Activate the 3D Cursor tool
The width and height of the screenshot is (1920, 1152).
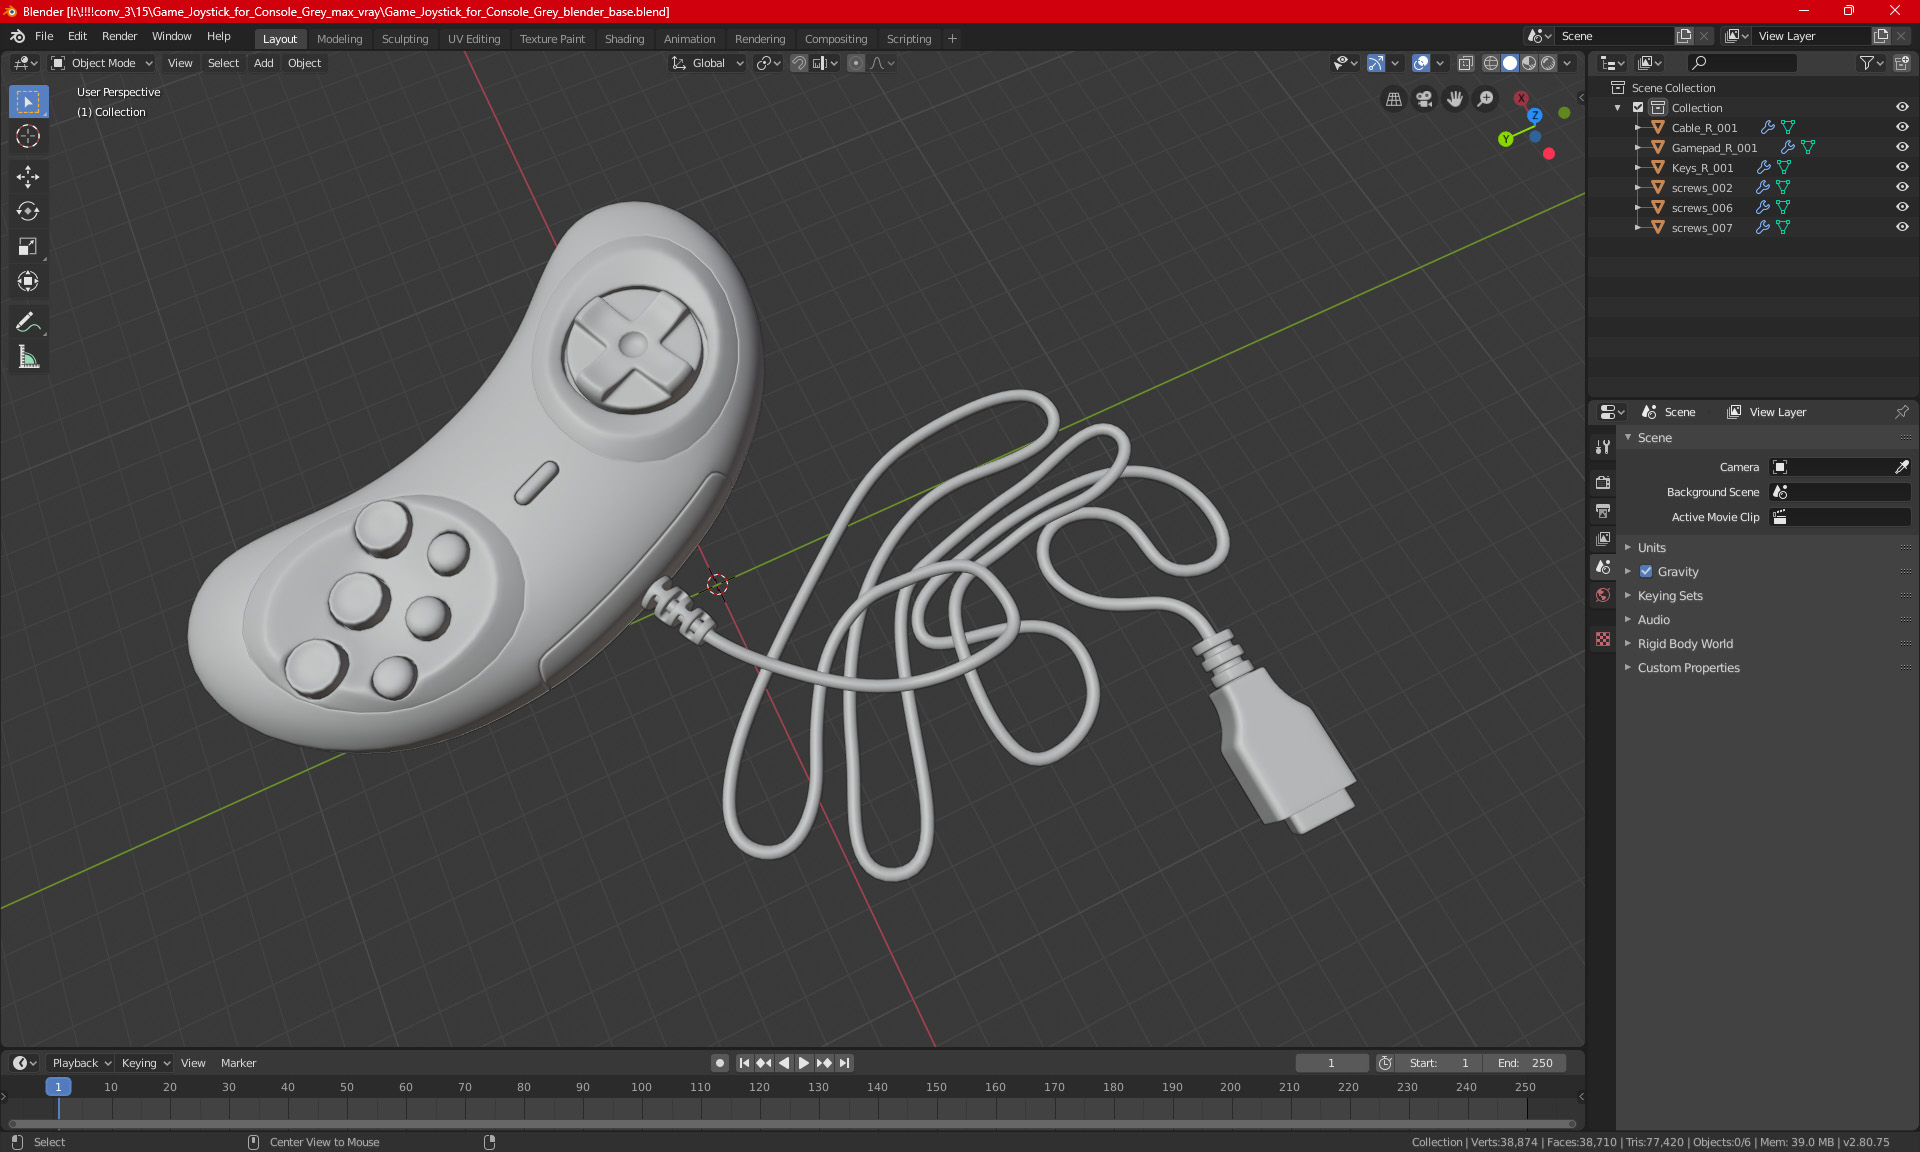(x=28, y=136)
